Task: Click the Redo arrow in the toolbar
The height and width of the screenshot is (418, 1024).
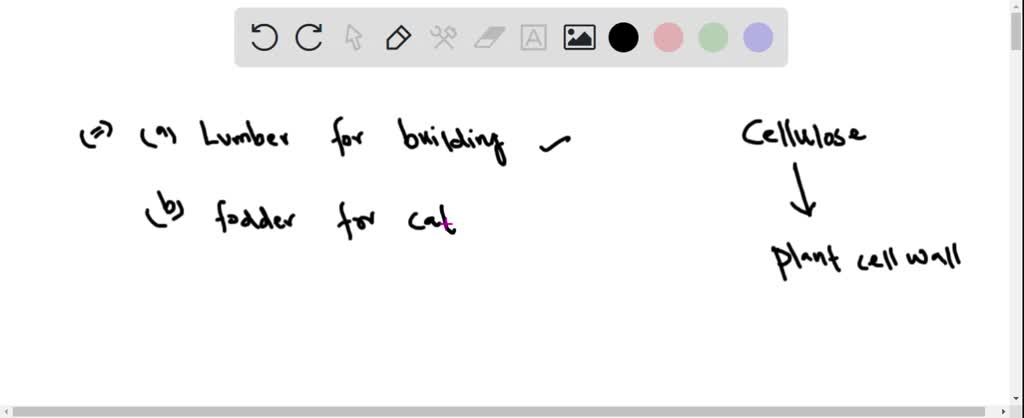Action: (309, 38)
